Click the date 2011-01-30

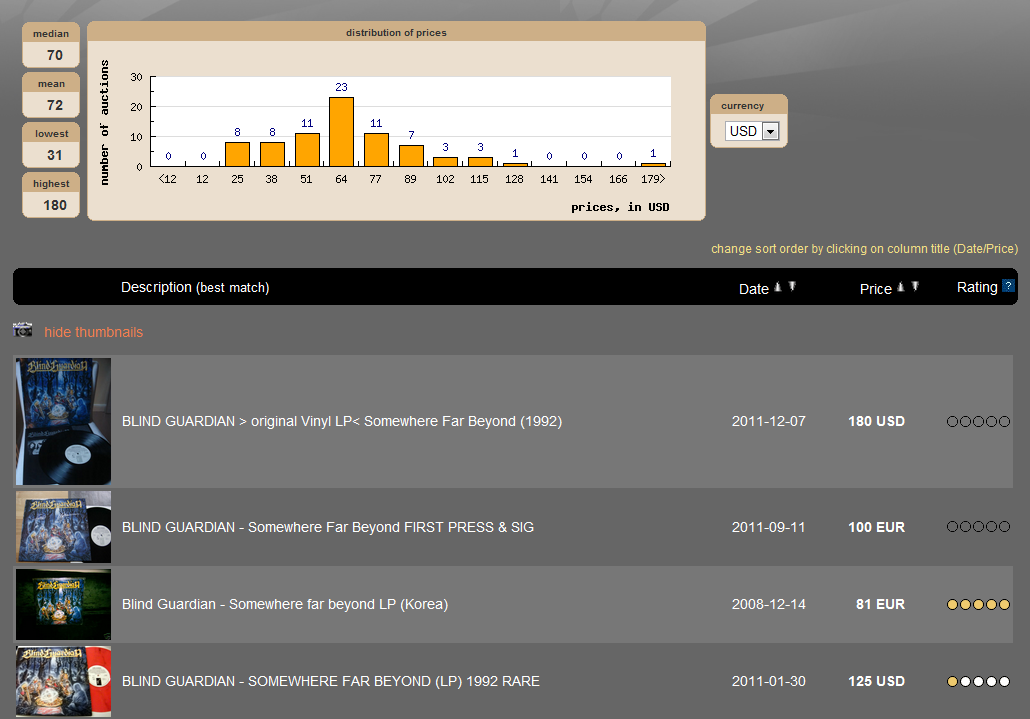tap(769, 682)
